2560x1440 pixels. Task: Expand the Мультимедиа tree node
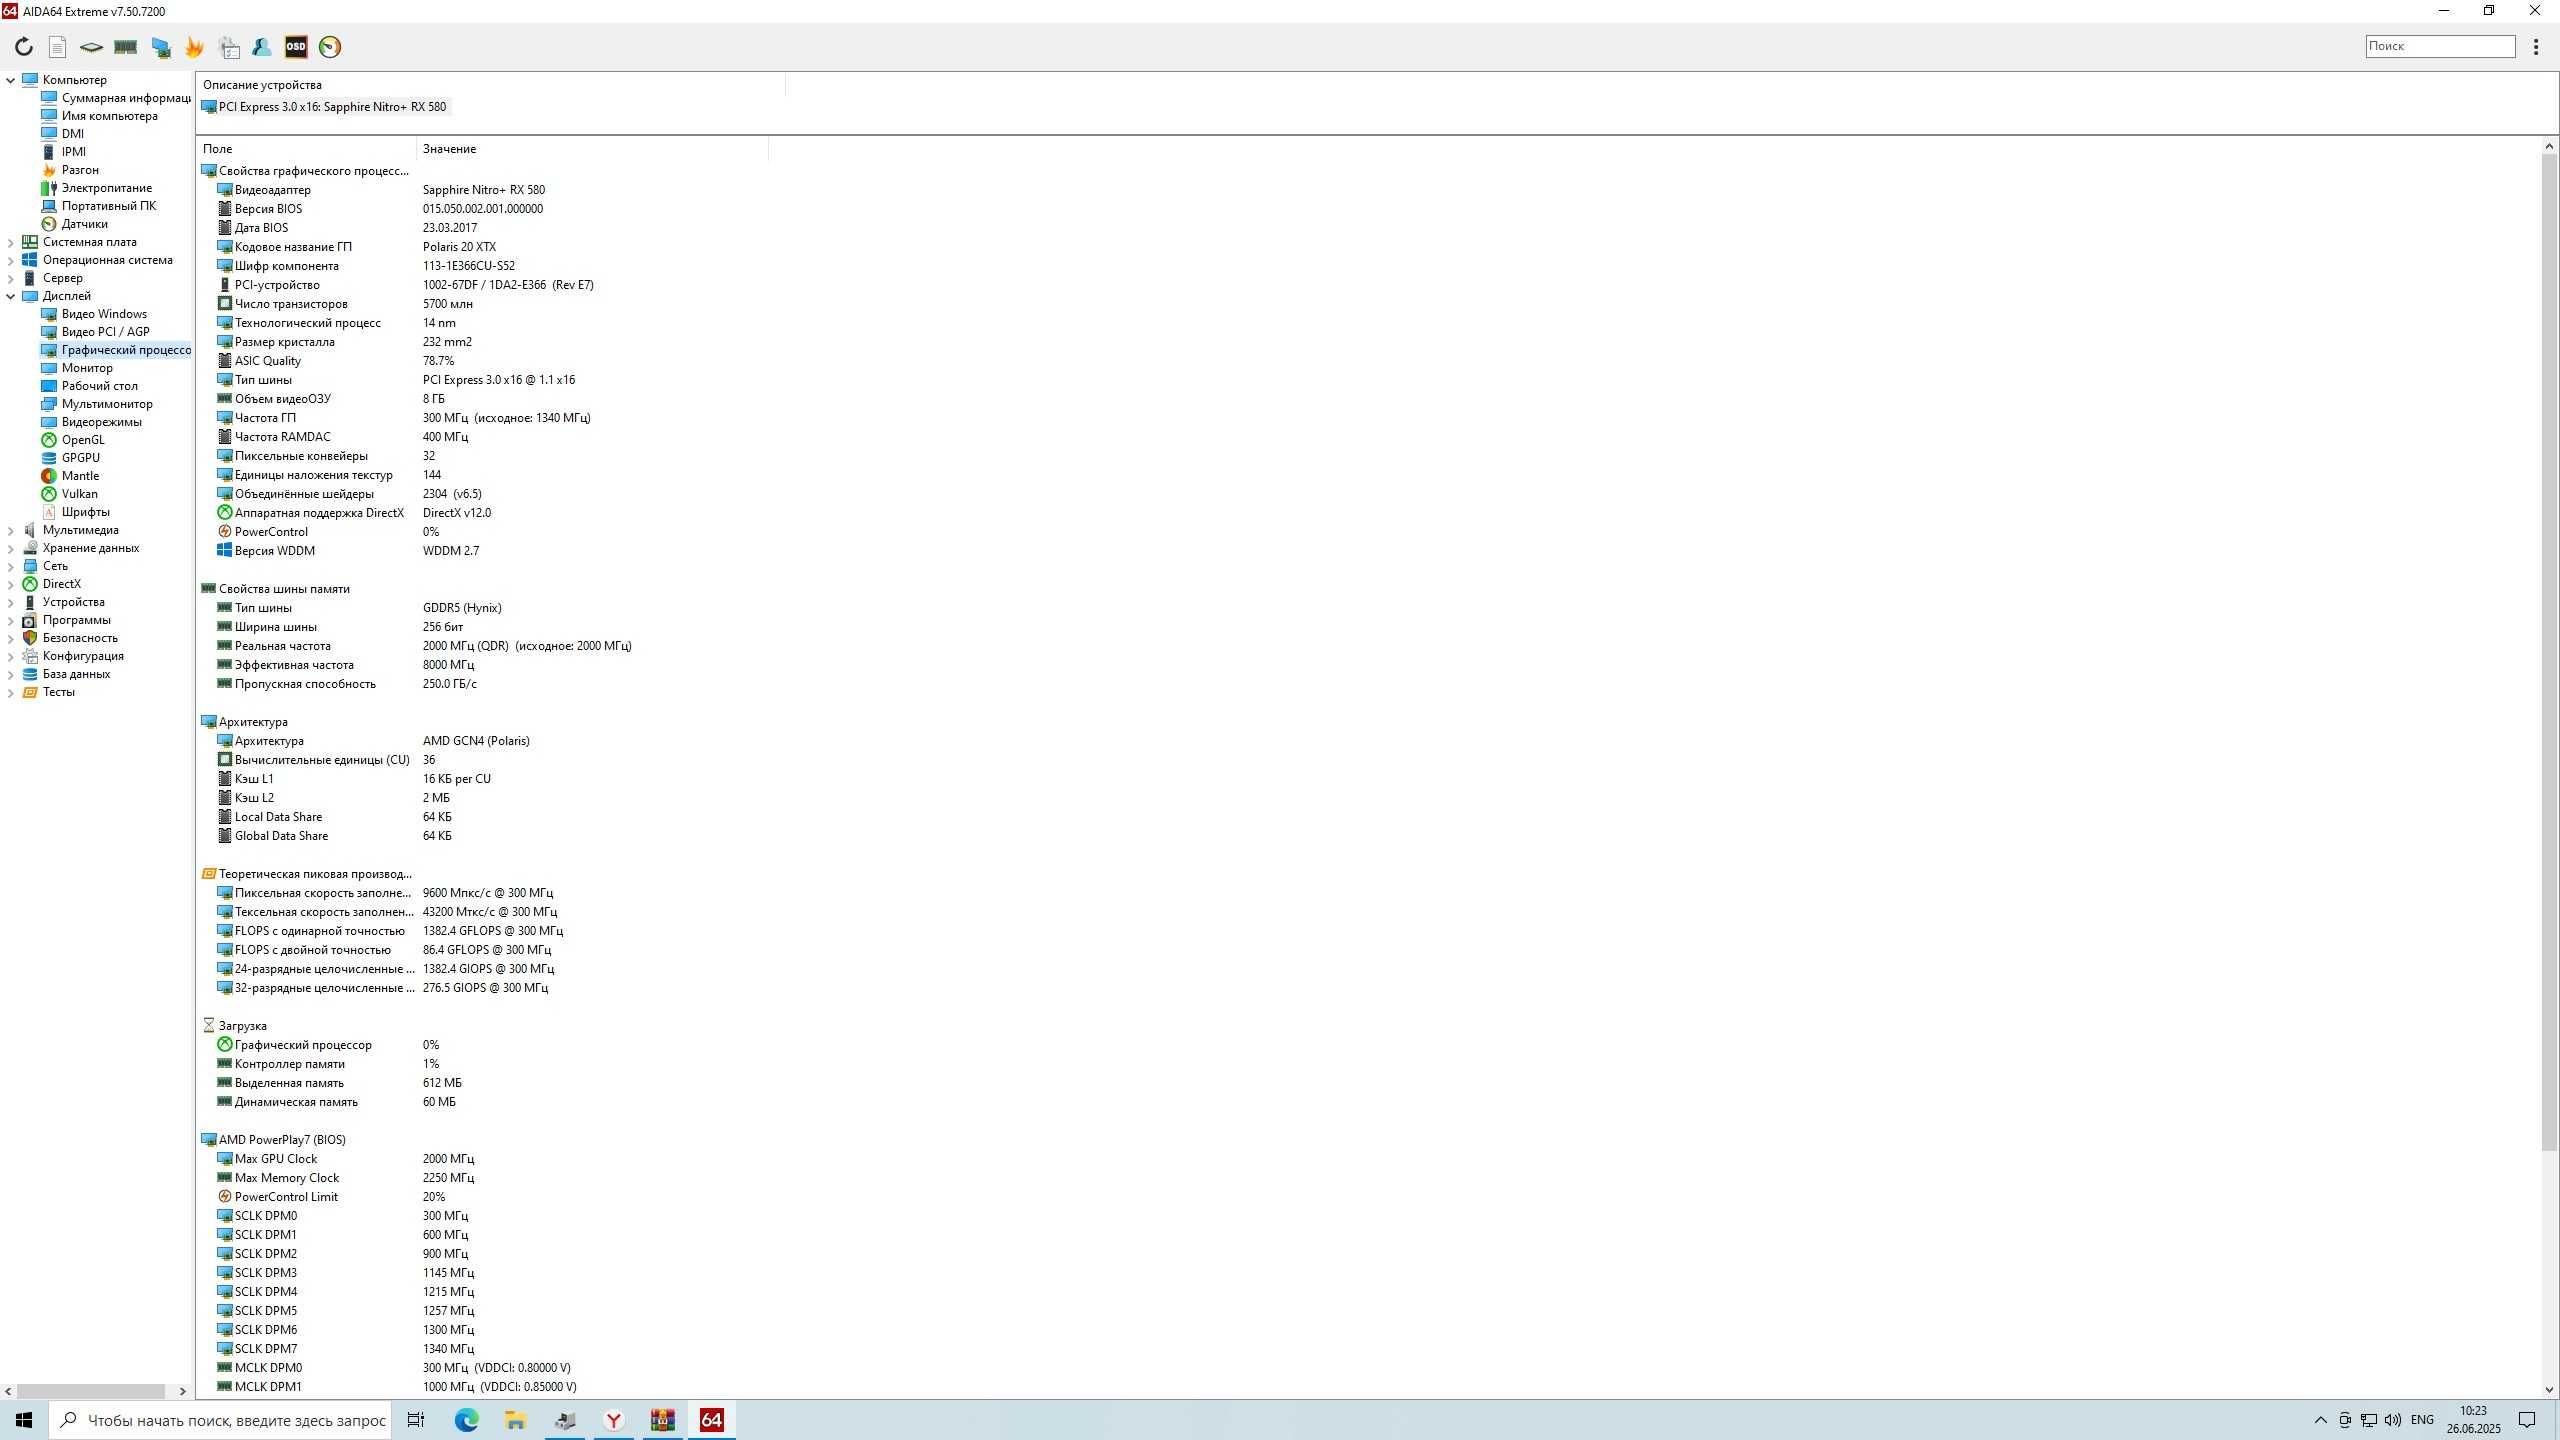(10, 530)
